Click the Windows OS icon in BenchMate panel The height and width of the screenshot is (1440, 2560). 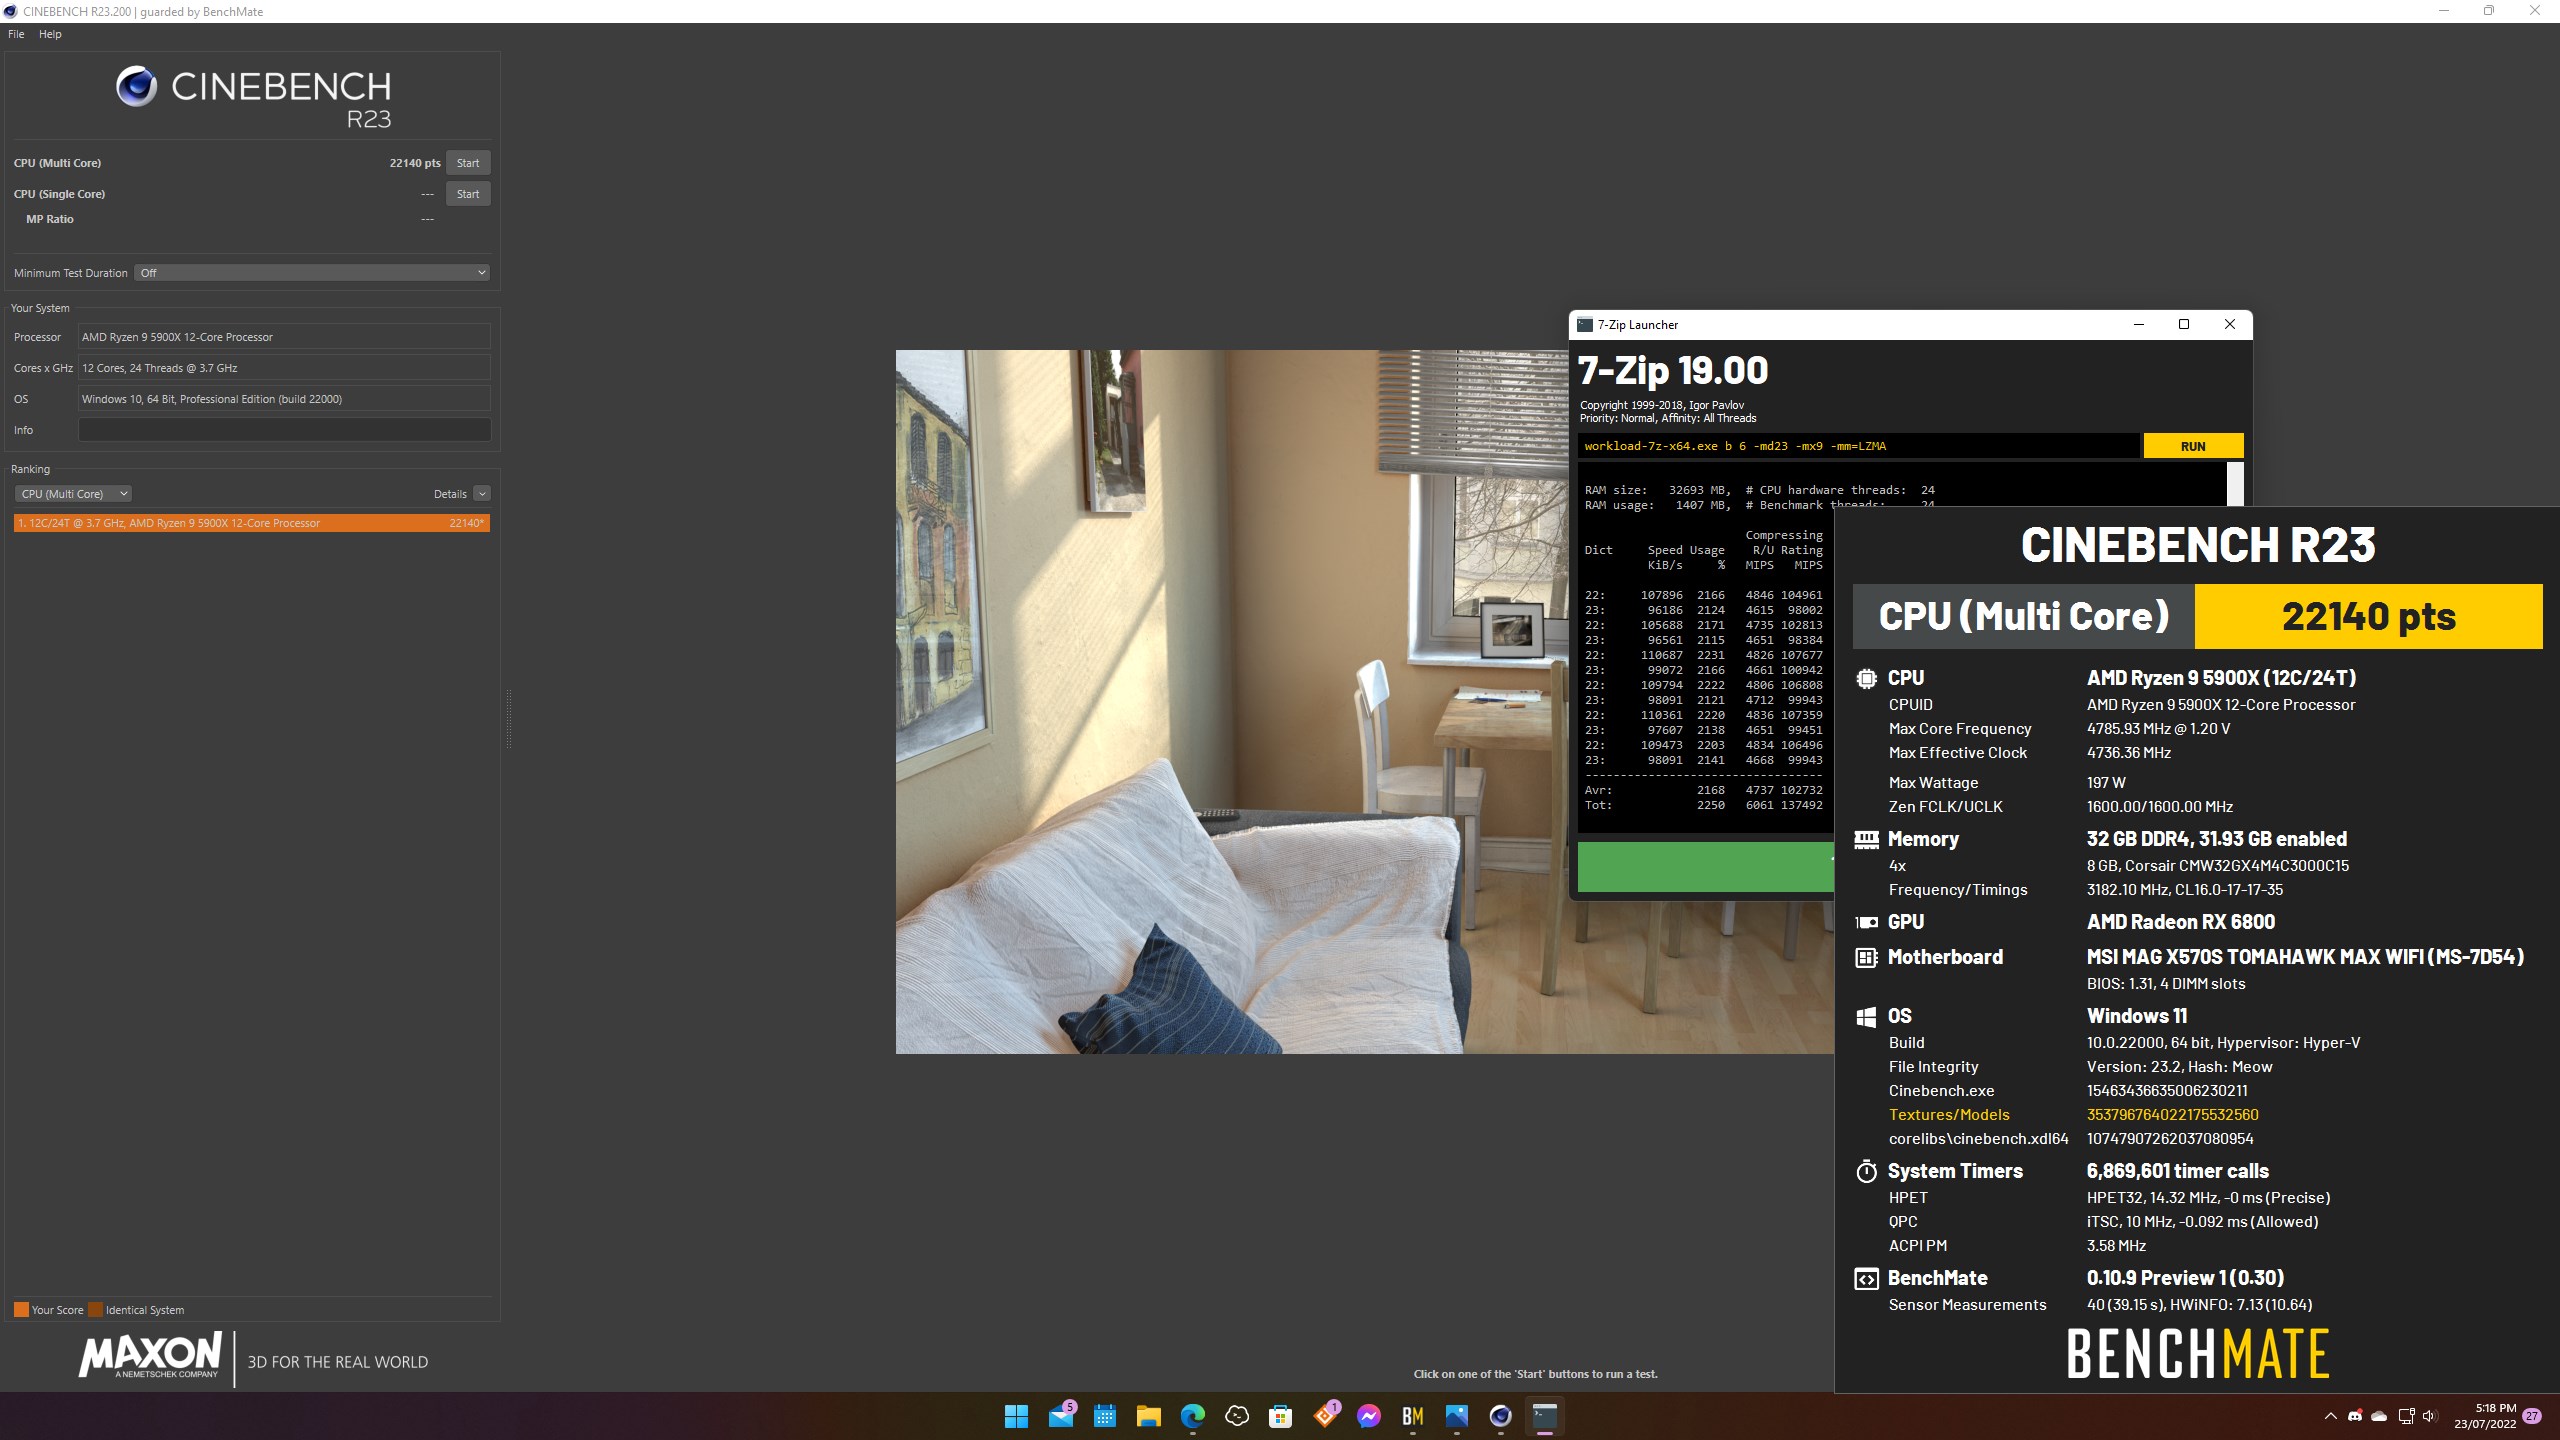point(1866,1017)
